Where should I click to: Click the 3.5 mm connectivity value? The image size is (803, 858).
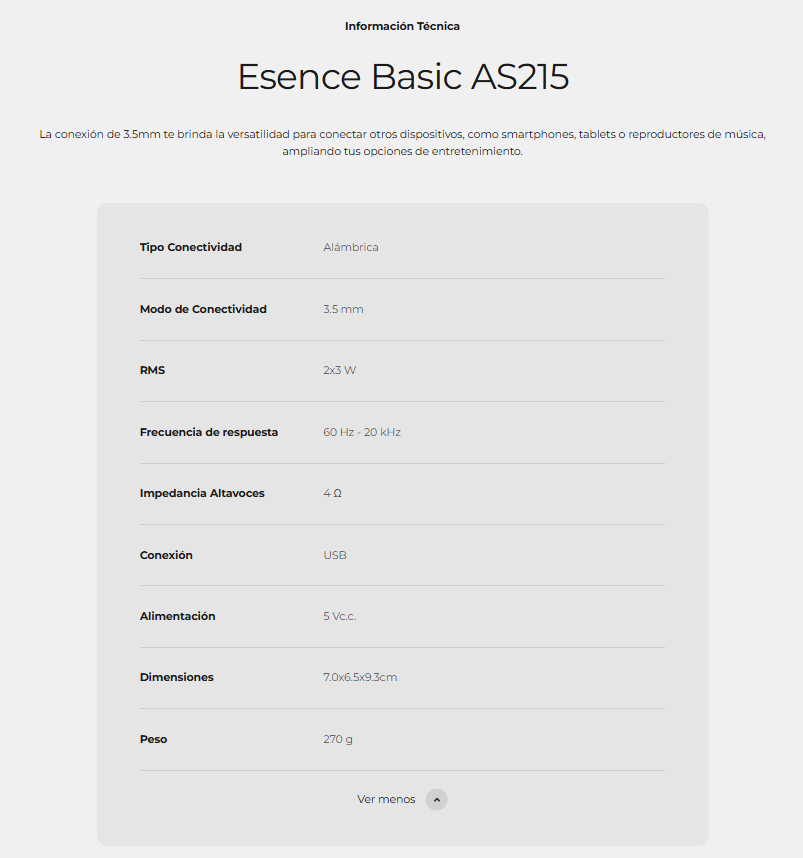[x=343, y=309]
